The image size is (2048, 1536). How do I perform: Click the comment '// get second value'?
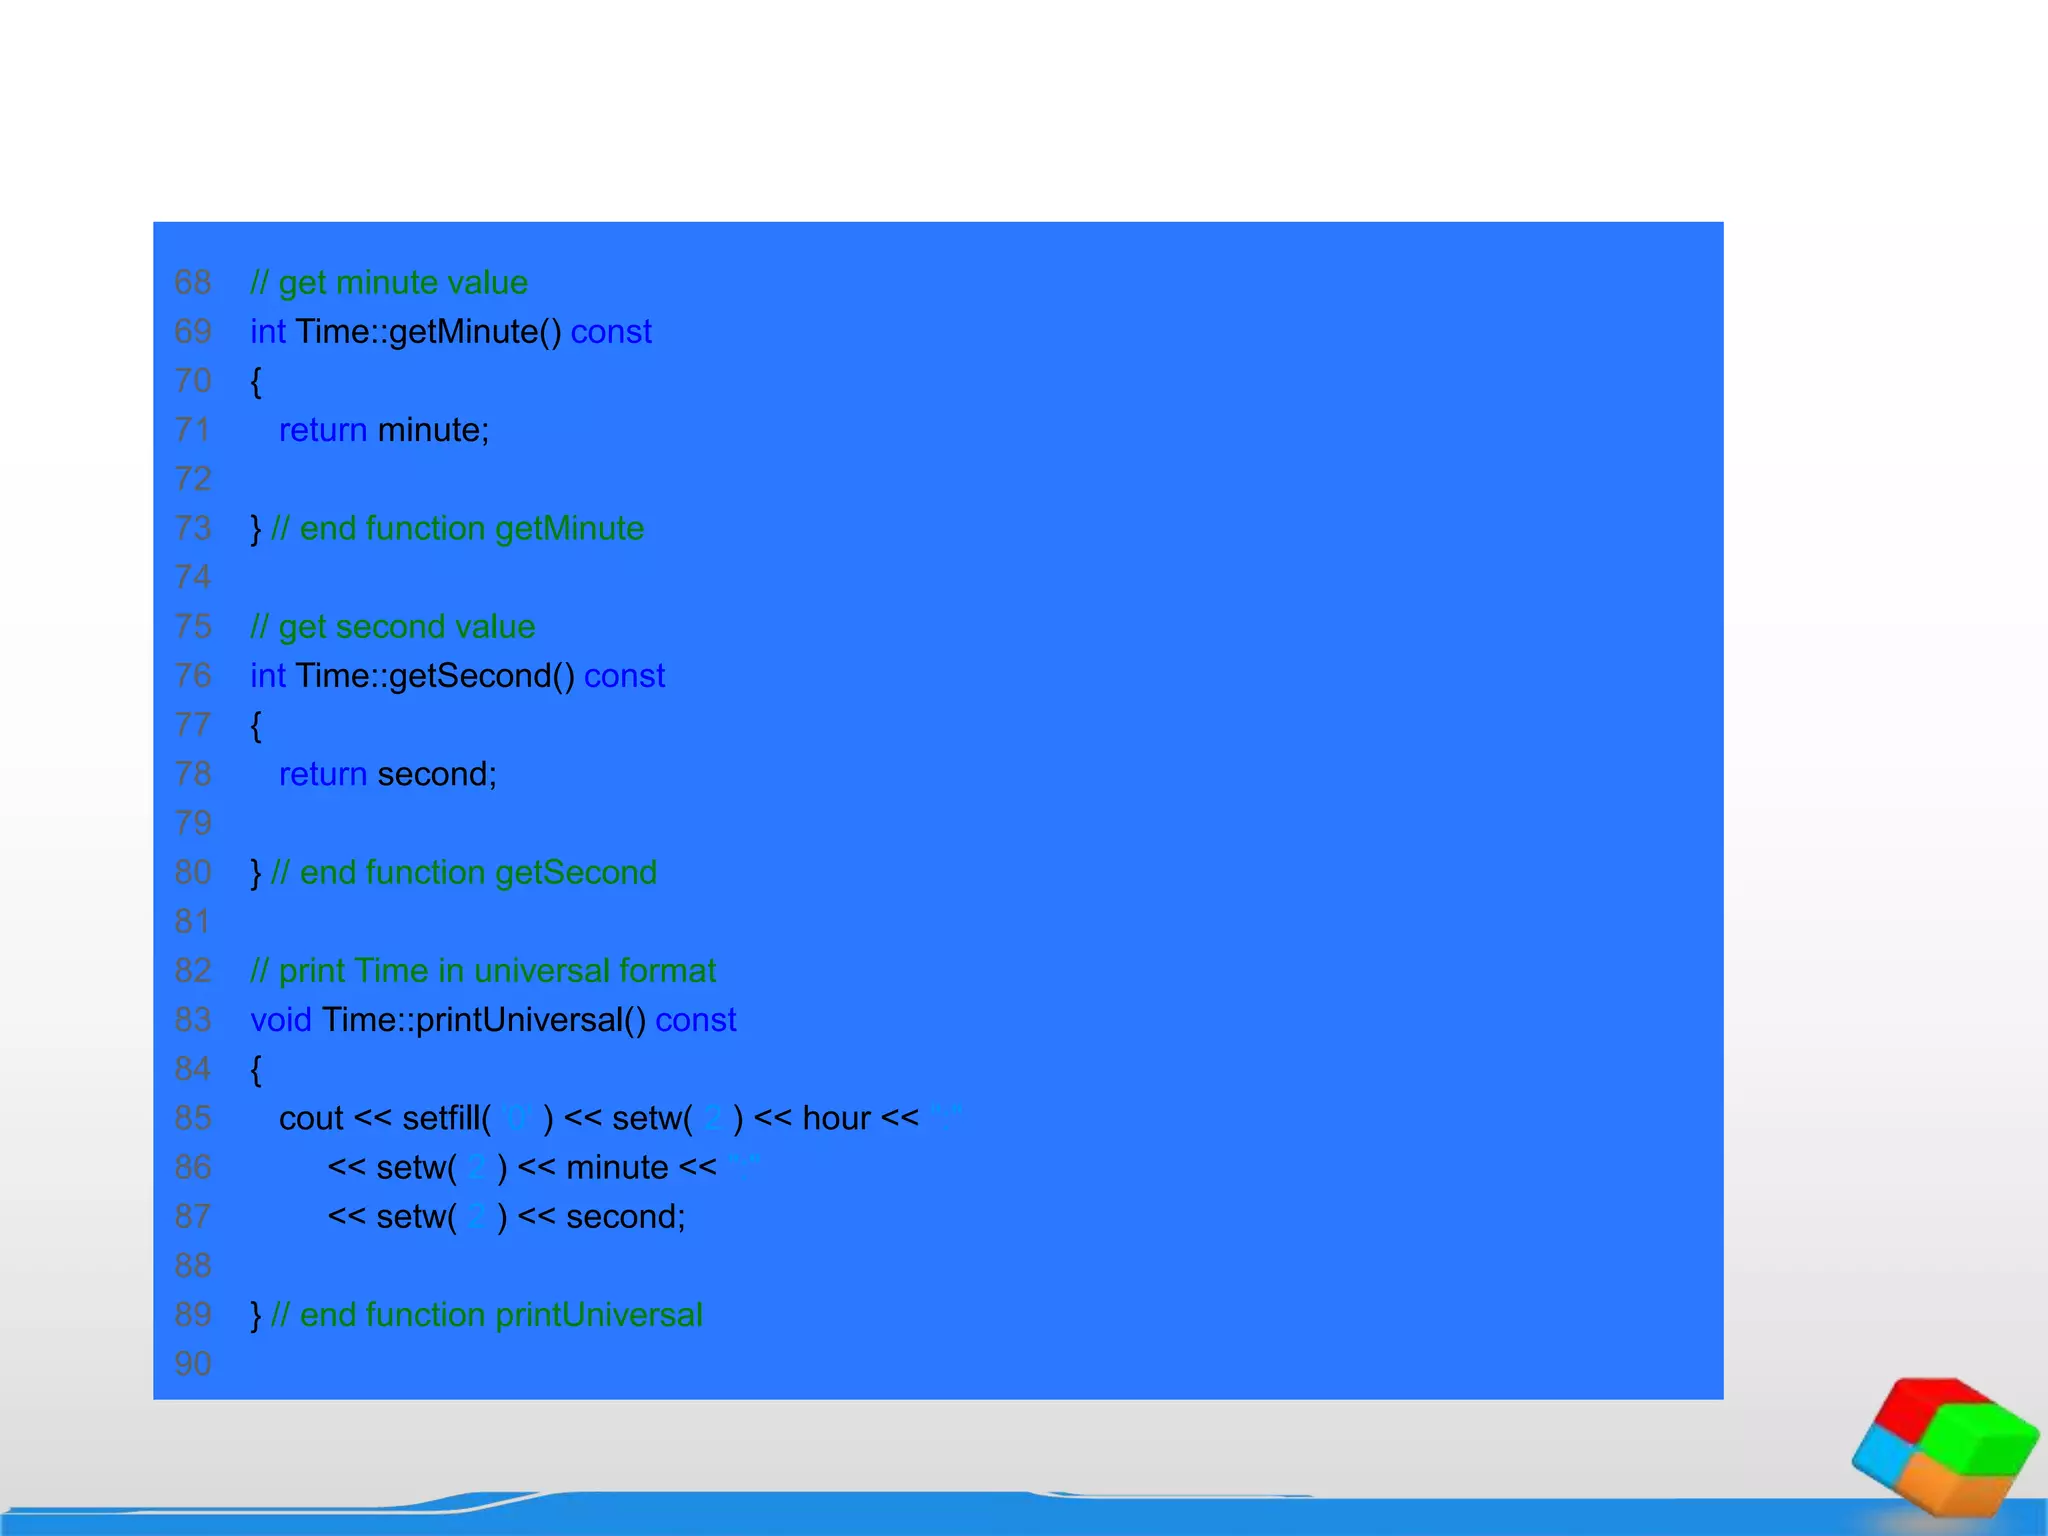point(393,627)
